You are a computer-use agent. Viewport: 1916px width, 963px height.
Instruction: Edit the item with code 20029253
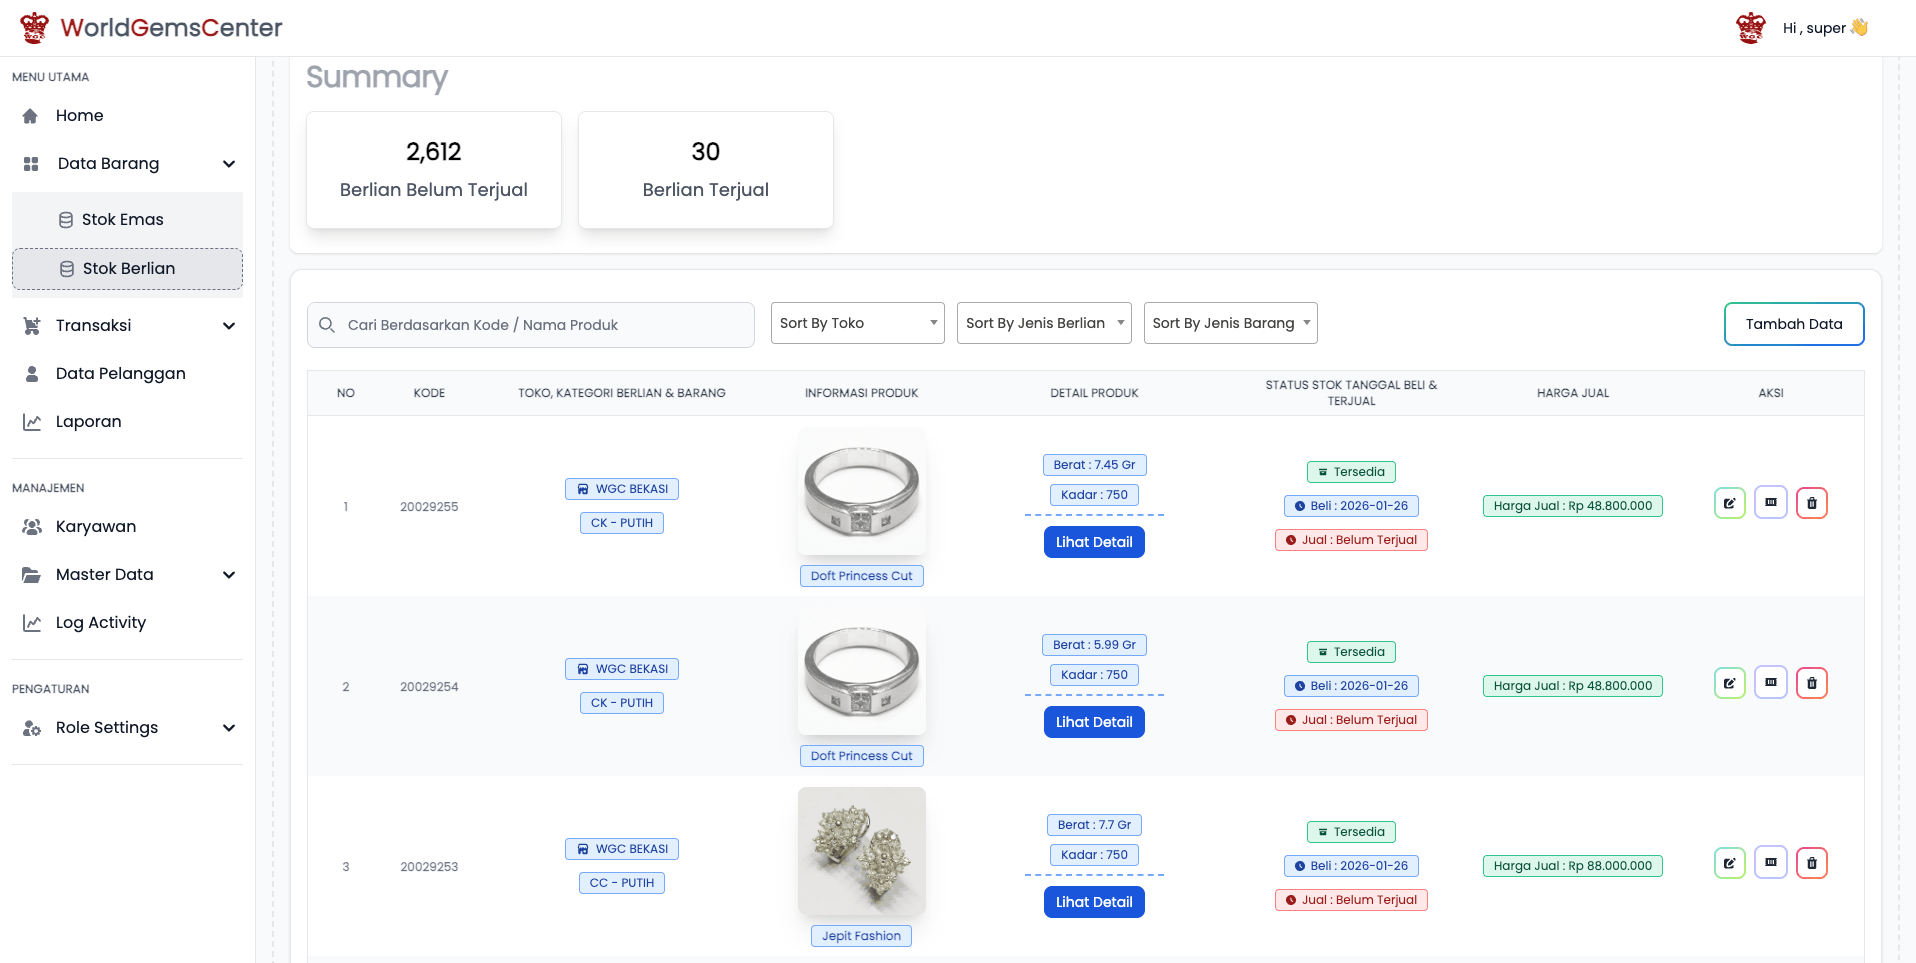[1729, 863]
